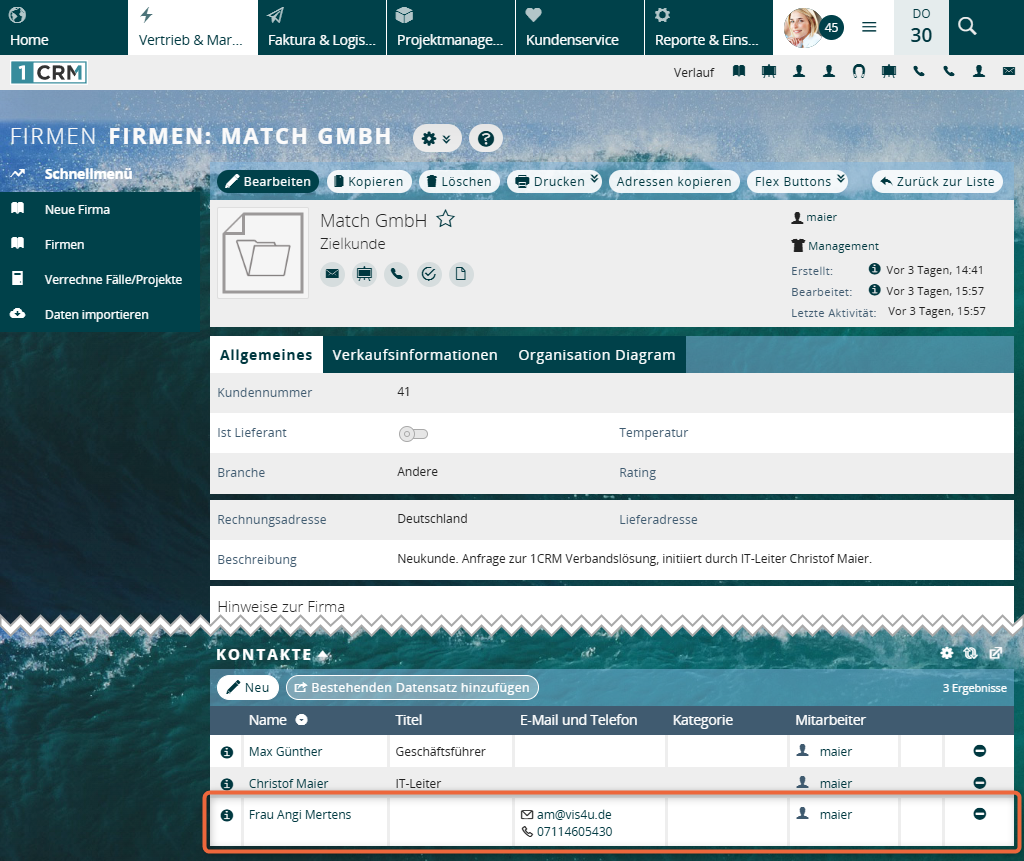Screen dimensions: 1024x861
Task: Create a new contact with the Neu button
Action: coord(248,687)
